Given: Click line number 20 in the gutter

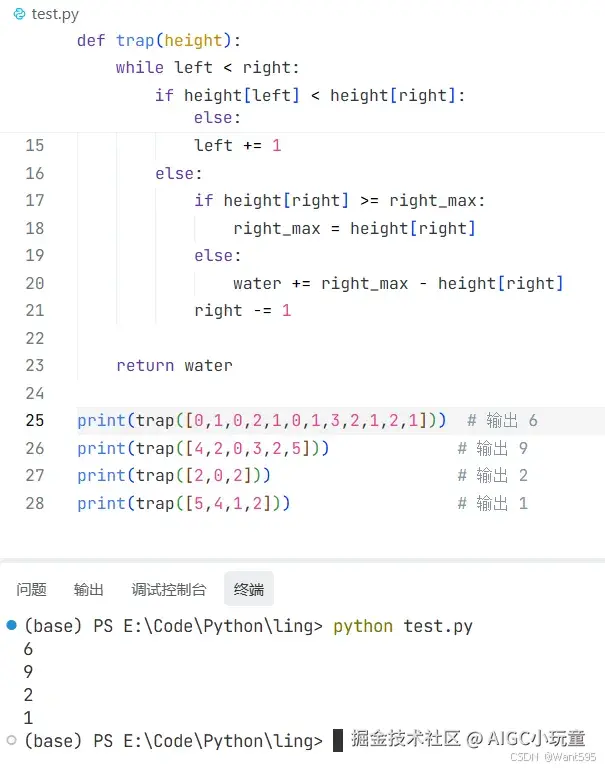Looking at the screenshot, I should 35,283.
